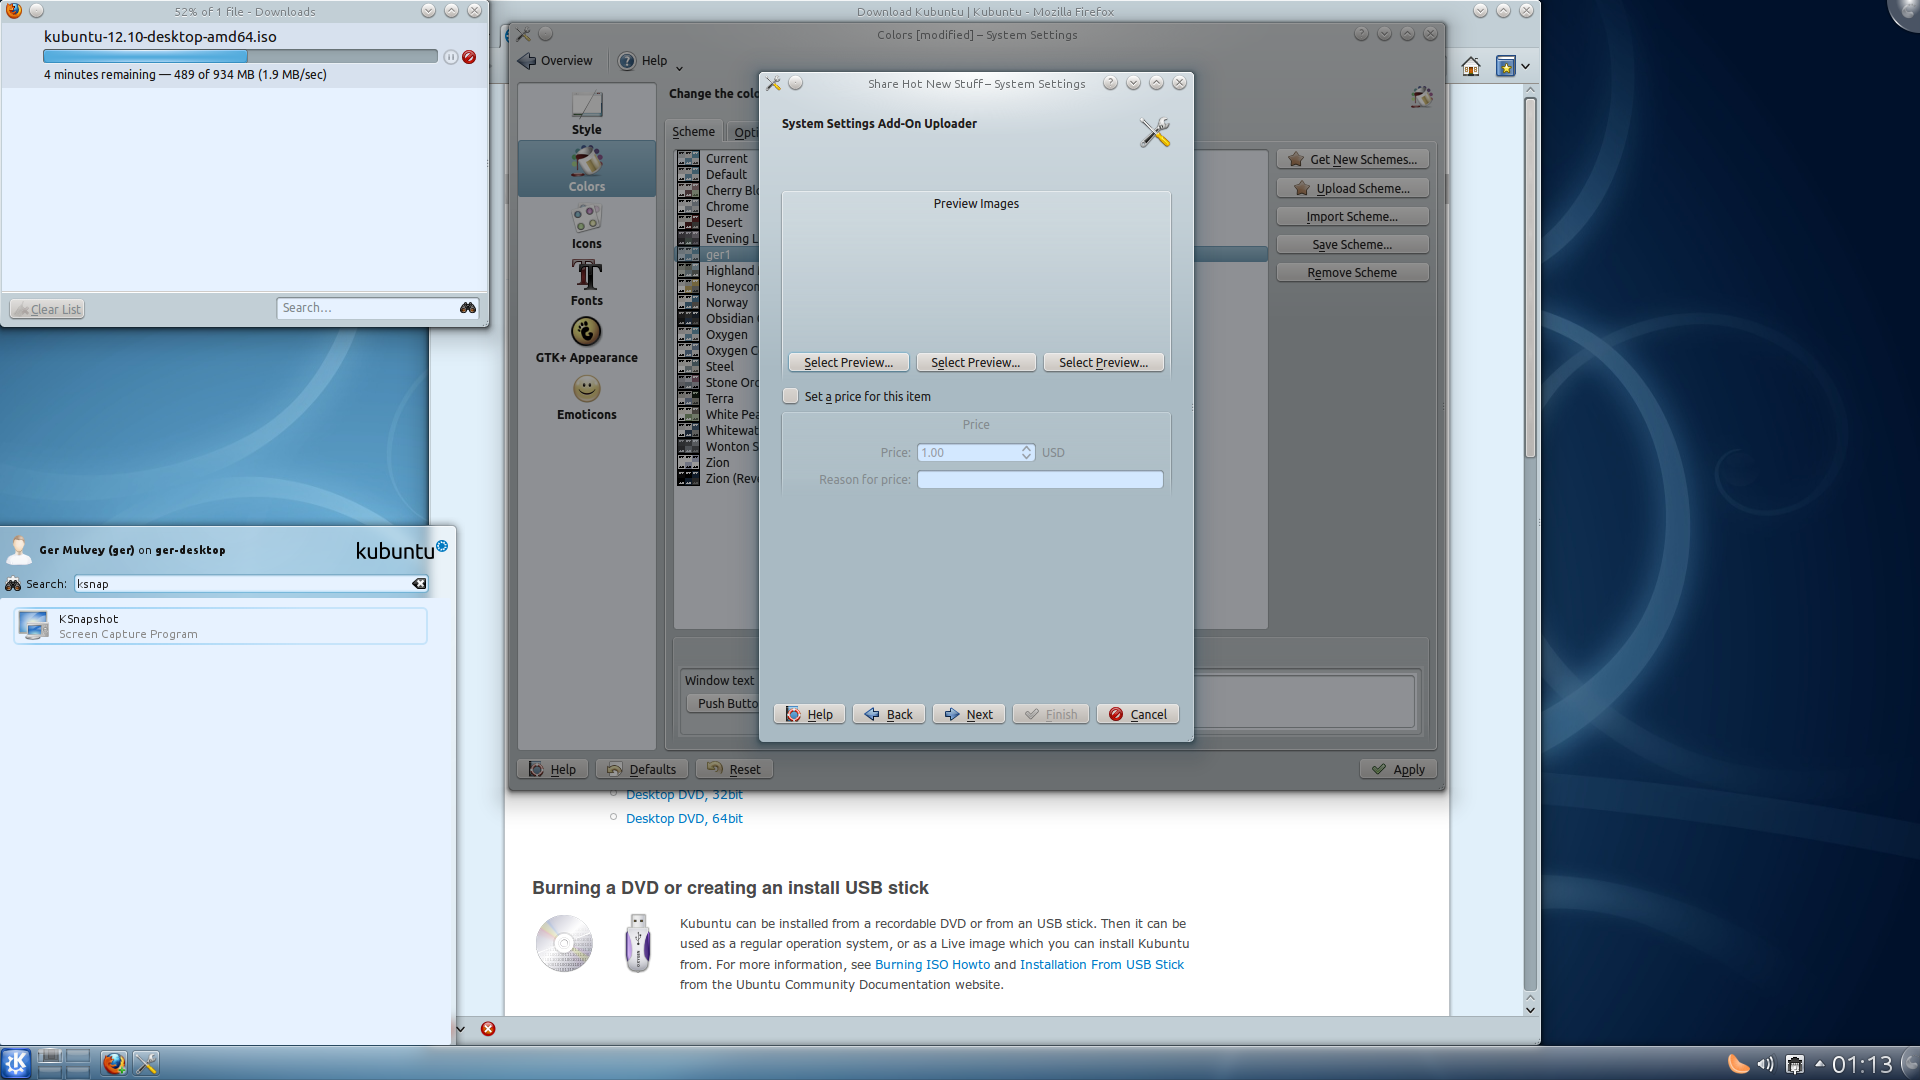Click Help in the uploader dialog
1920x1080 pixels.
809,714
